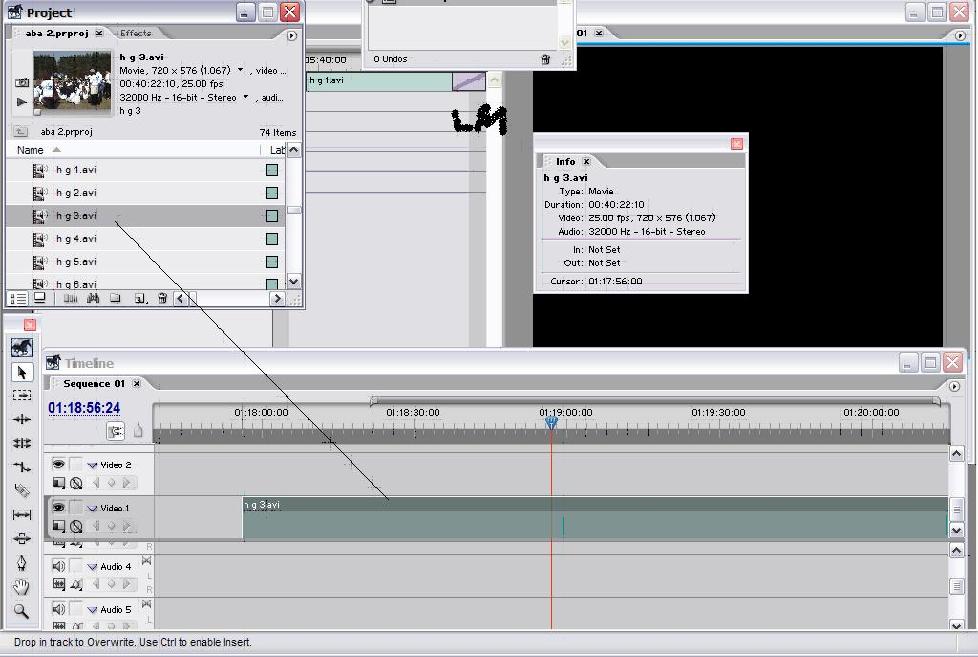978x657 pixels.
Task: Select the Razor tool in the toolbox
Action: tap(22, 491)
